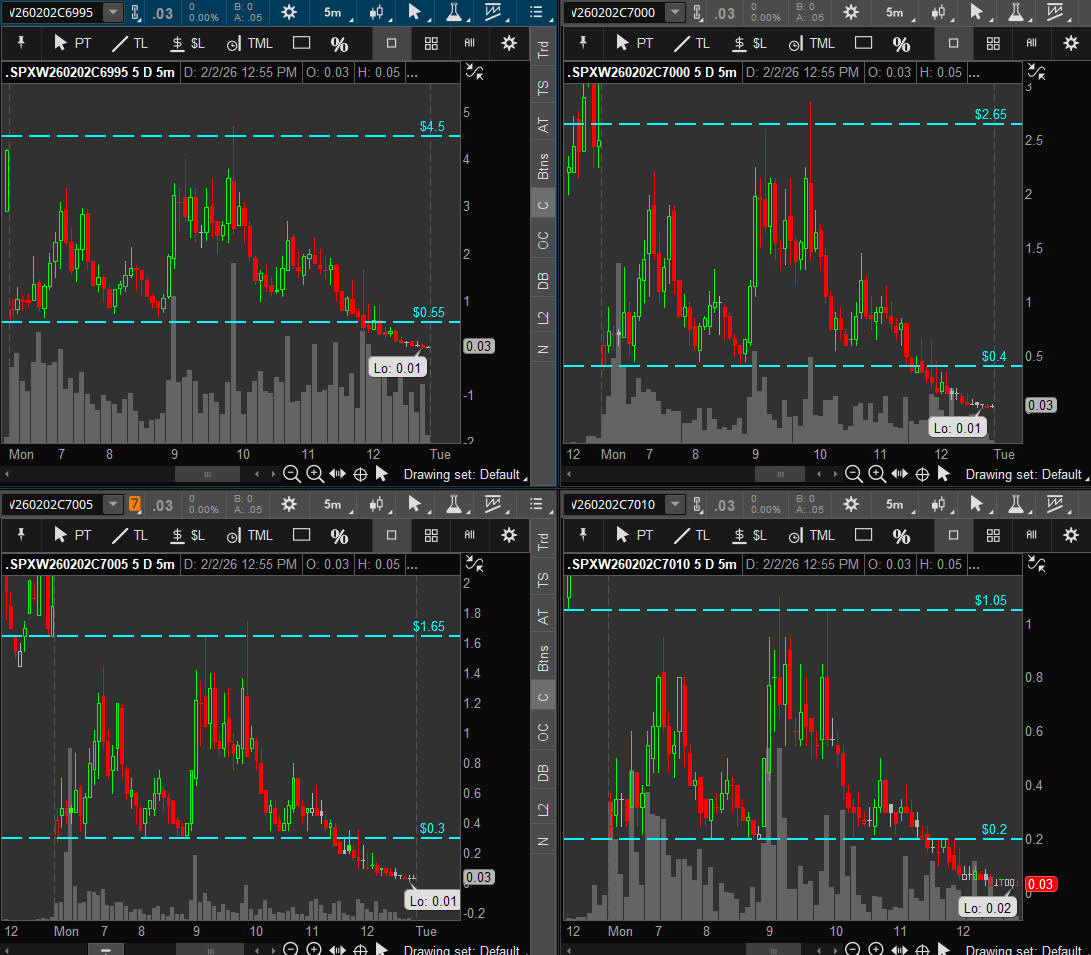Select the TL trendline tool in C6995 panel
The image size is (1091, 955).
pos(130,44)
